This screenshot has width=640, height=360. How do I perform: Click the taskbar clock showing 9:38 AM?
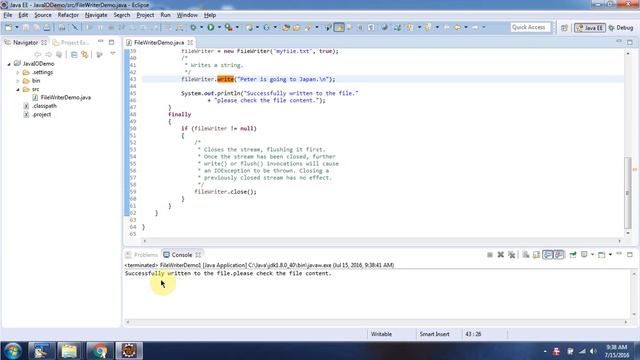click(x=617, y=351)
